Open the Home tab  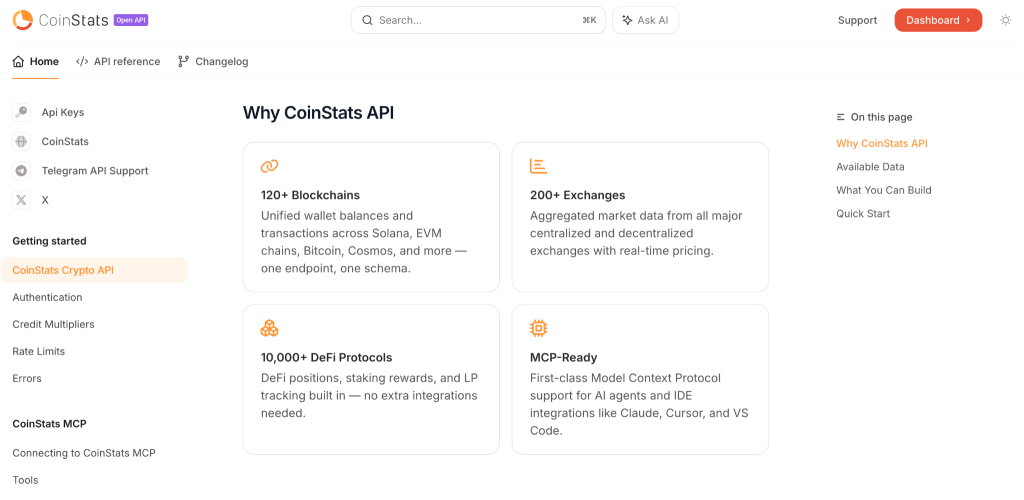[36, 61]
